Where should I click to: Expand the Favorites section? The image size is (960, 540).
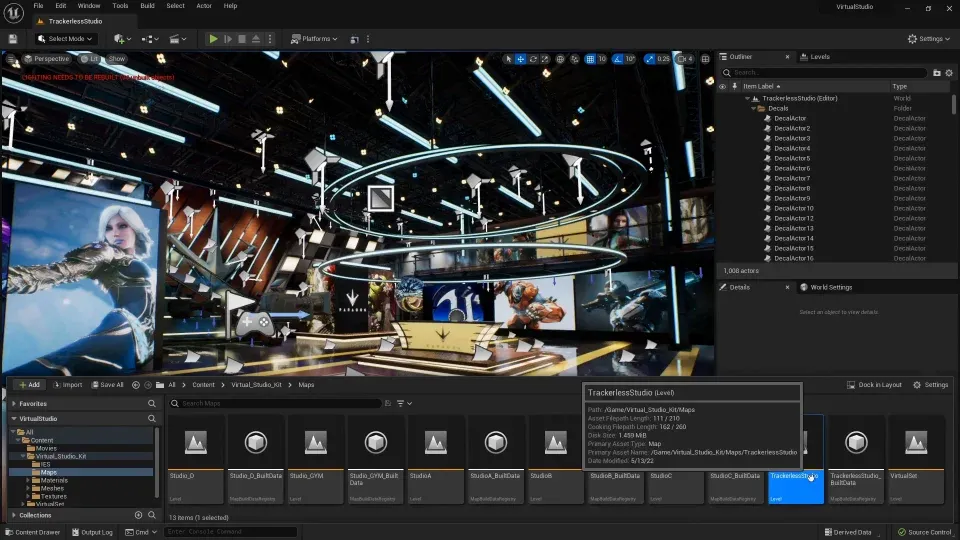32,404
